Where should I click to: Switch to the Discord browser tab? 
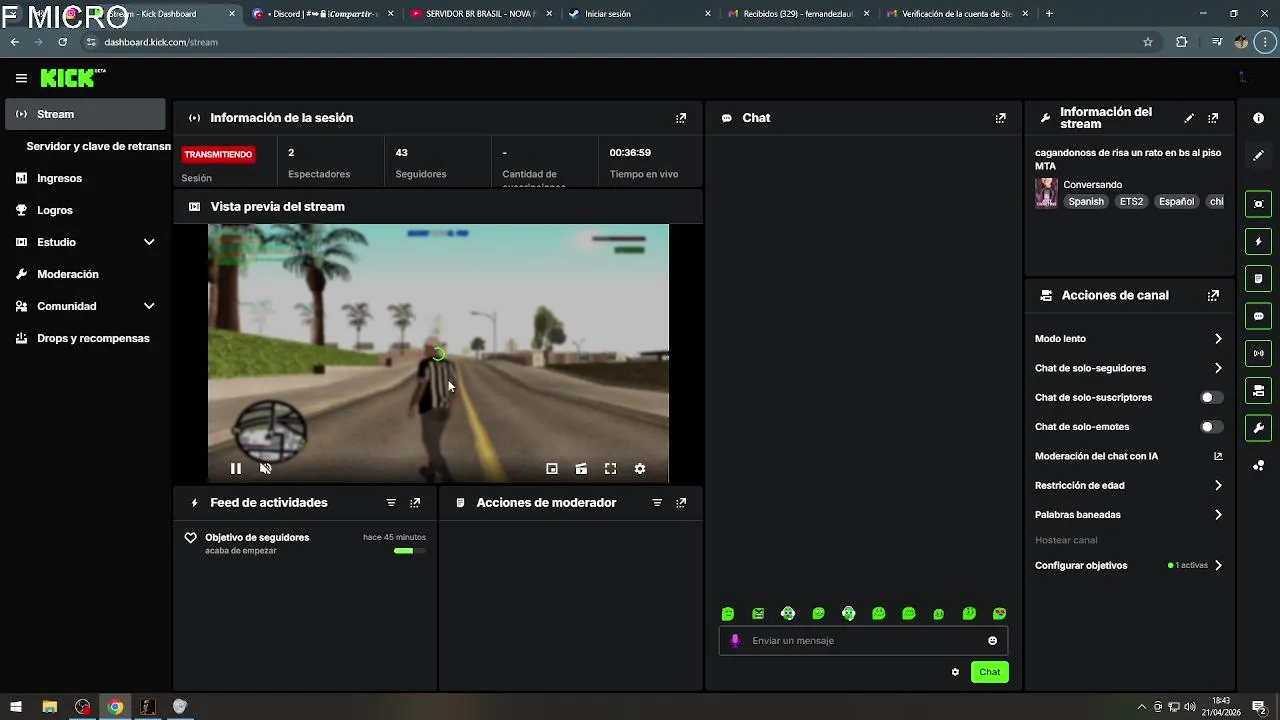(320, 14)
